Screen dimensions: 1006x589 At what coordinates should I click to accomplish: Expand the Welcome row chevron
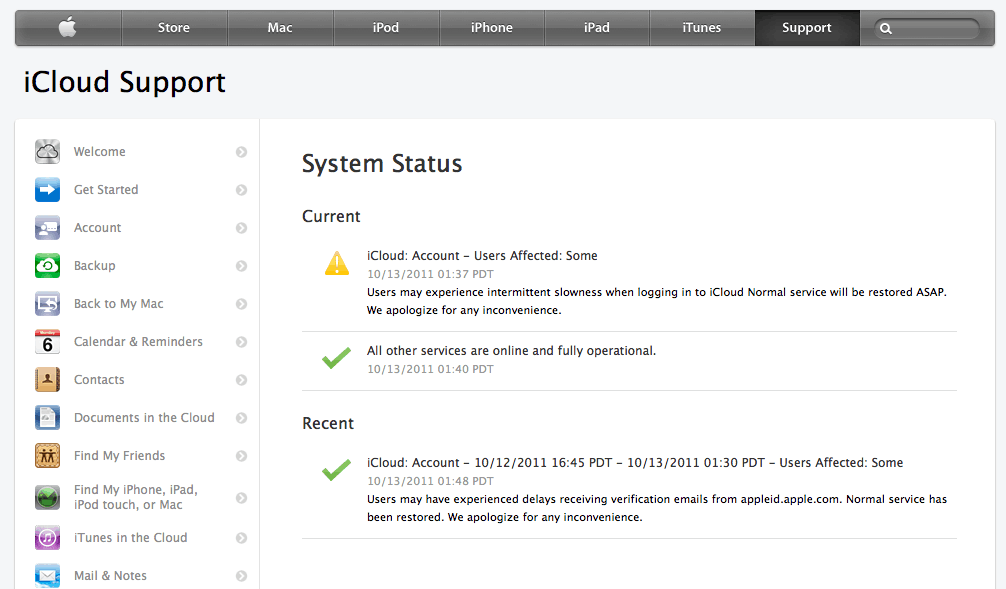(x=241, y=152)
